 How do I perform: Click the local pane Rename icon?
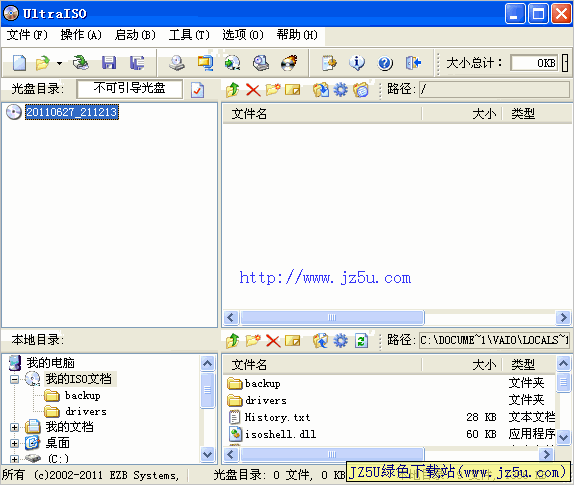pos(292,341)
